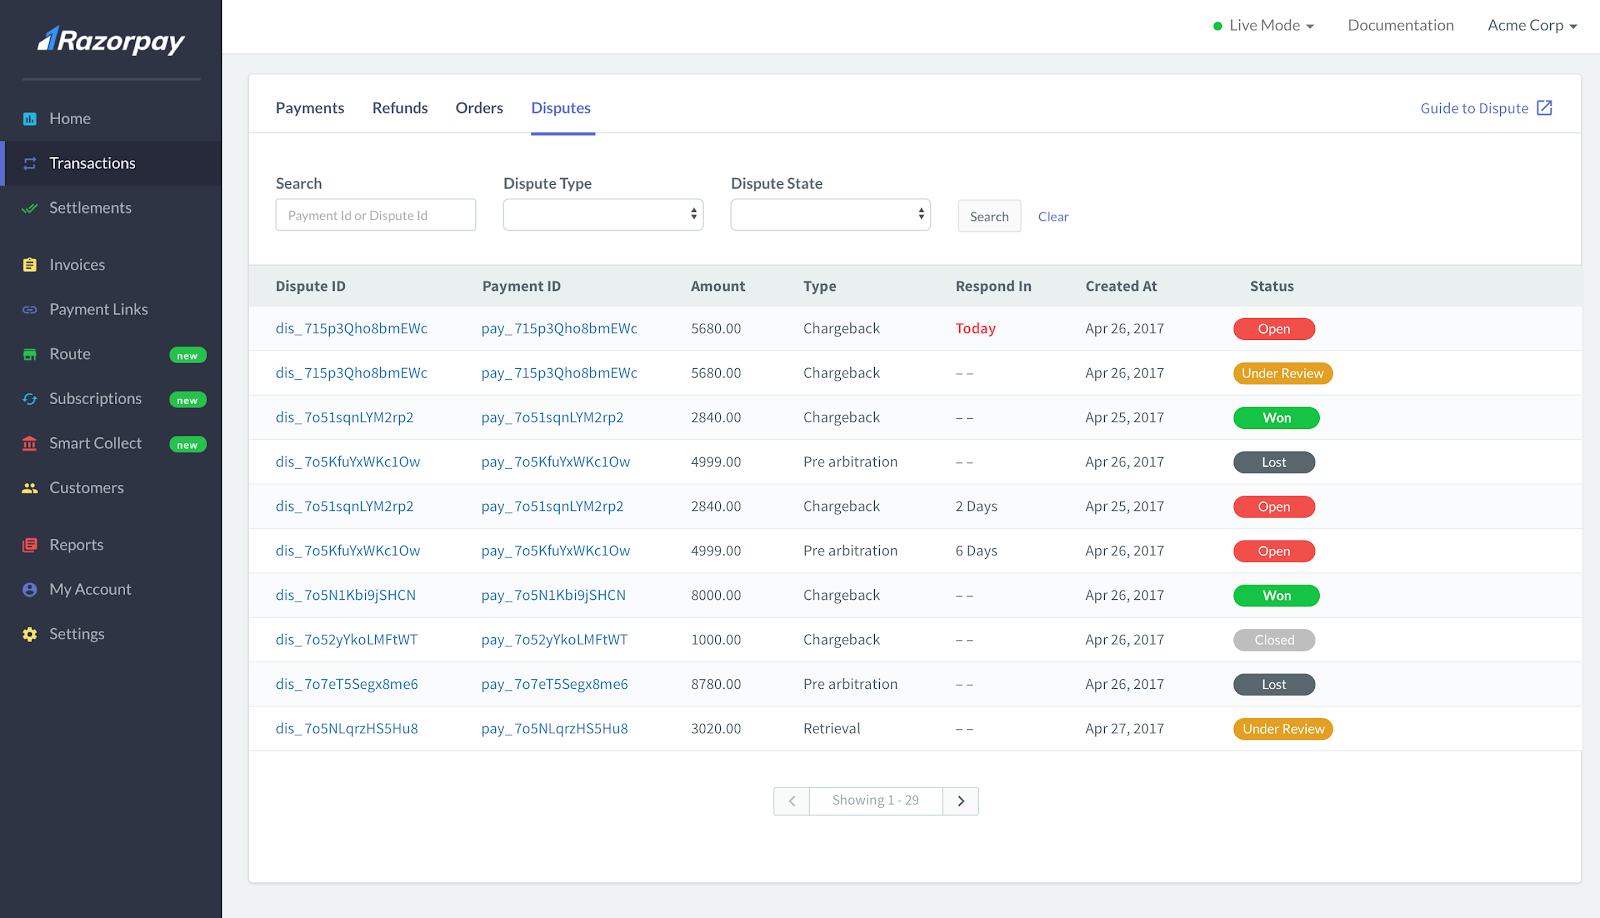Click the Customers icon in sidebar

pos(29,487)
